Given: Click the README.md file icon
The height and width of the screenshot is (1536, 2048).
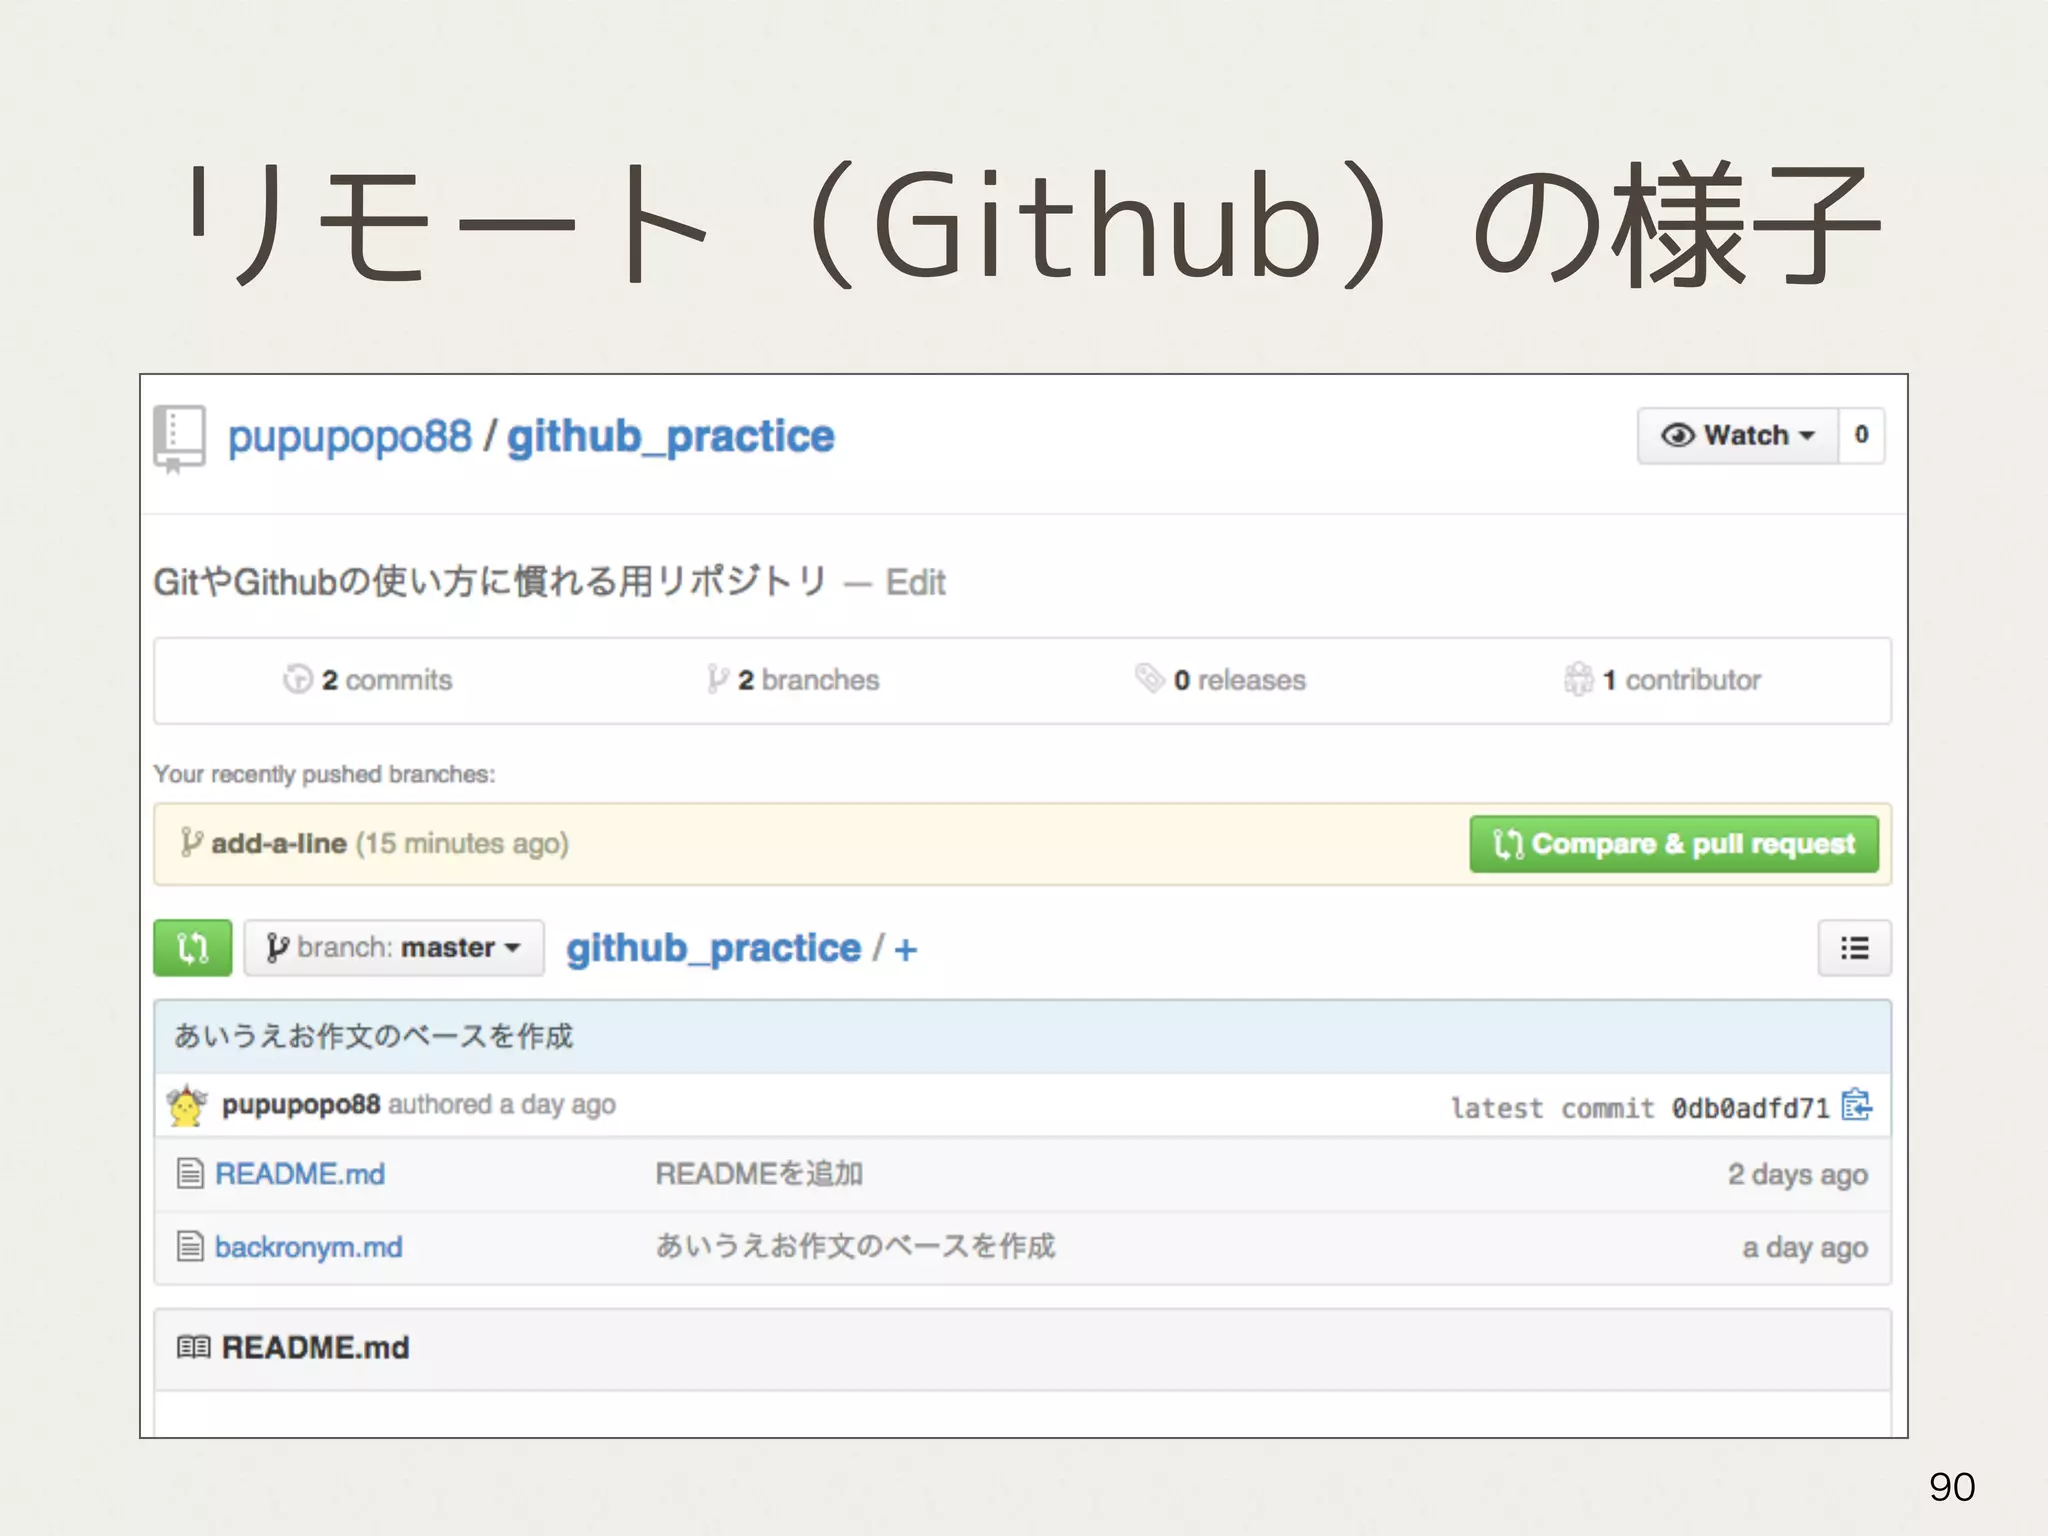Looking at the screenshot, I should 190,1173.
